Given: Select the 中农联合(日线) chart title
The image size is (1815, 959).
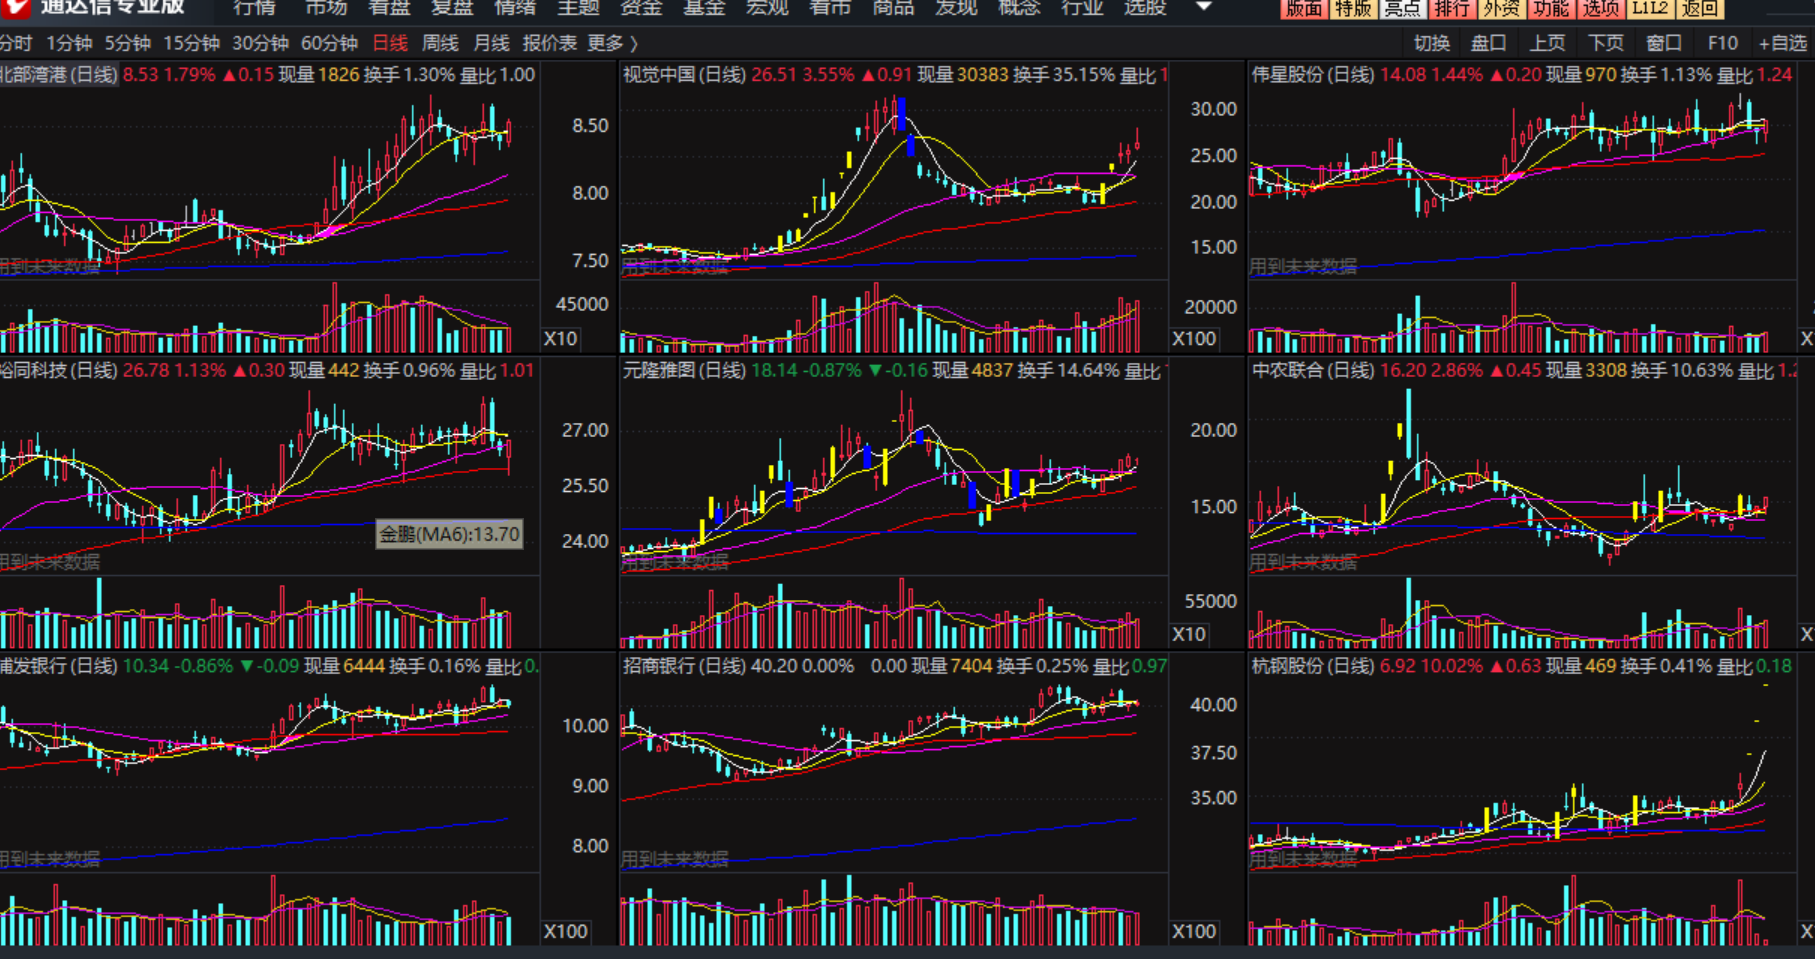Looking at the screenshot, I should [x=1313, y=371].
